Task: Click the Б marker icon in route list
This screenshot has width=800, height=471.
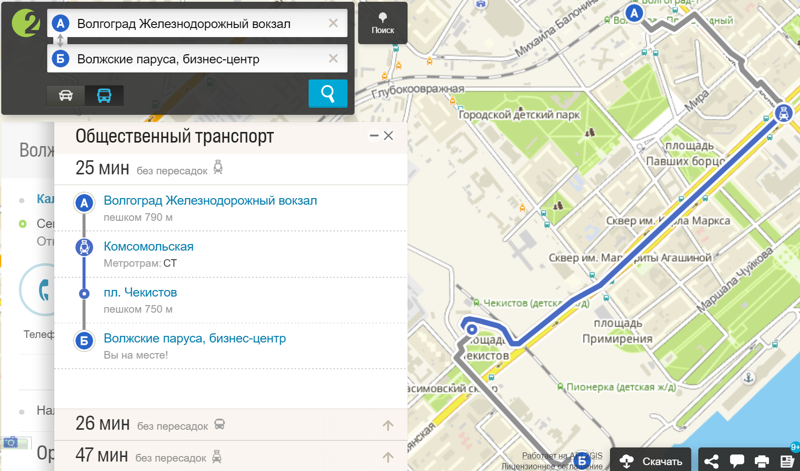Action: 84,340
